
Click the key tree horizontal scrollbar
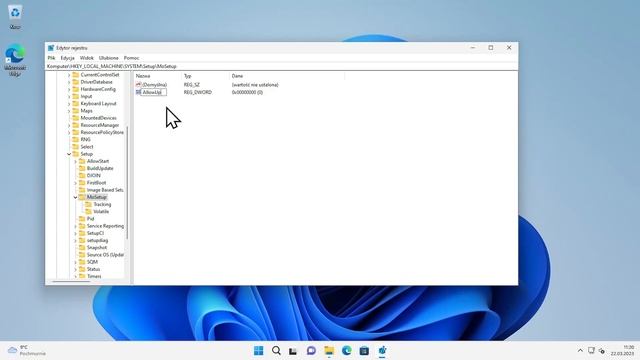(x=71, y=281)
